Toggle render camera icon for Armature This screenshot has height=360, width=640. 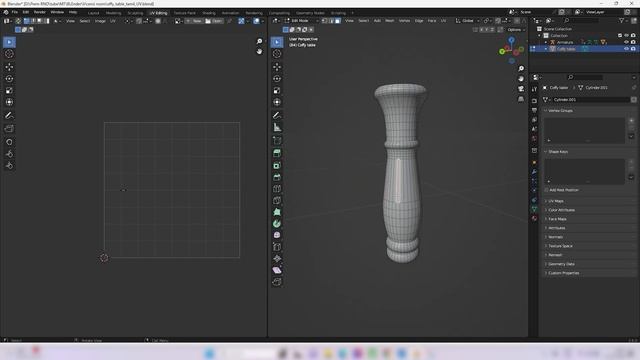click(x=633, y=42)
